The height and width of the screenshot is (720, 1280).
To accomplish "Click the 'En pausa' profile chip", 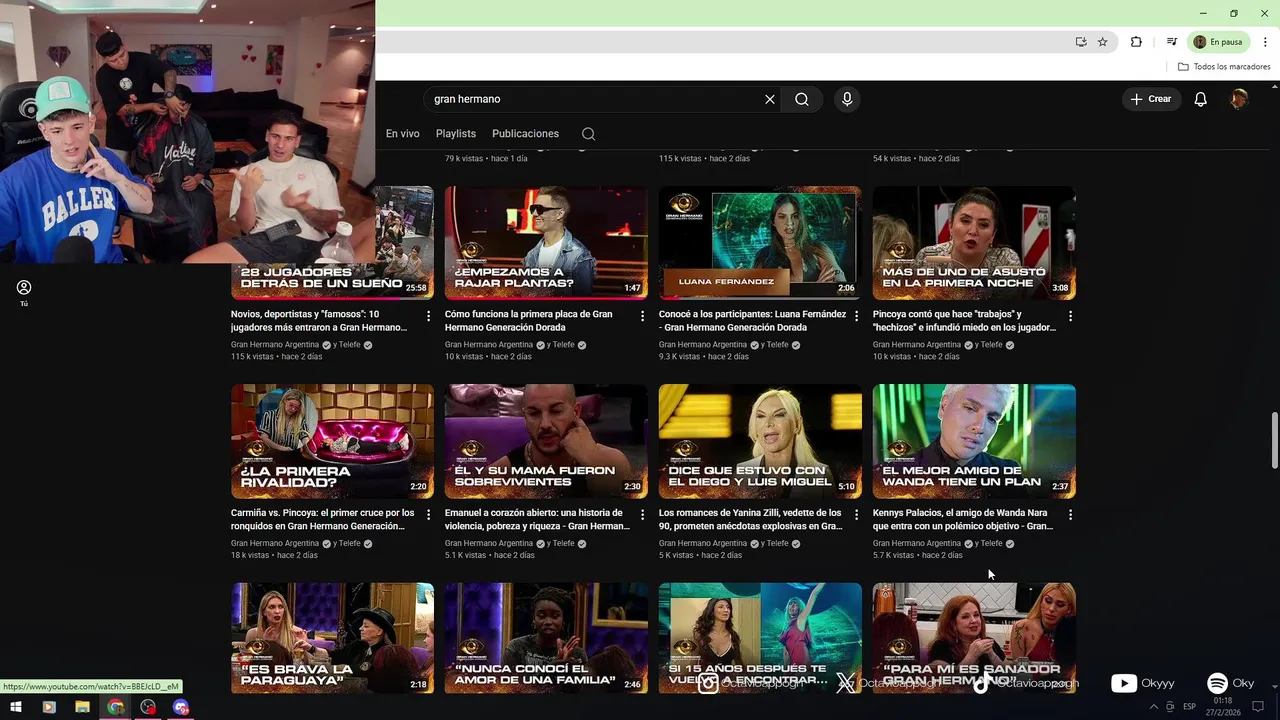I will point(1218,42).
